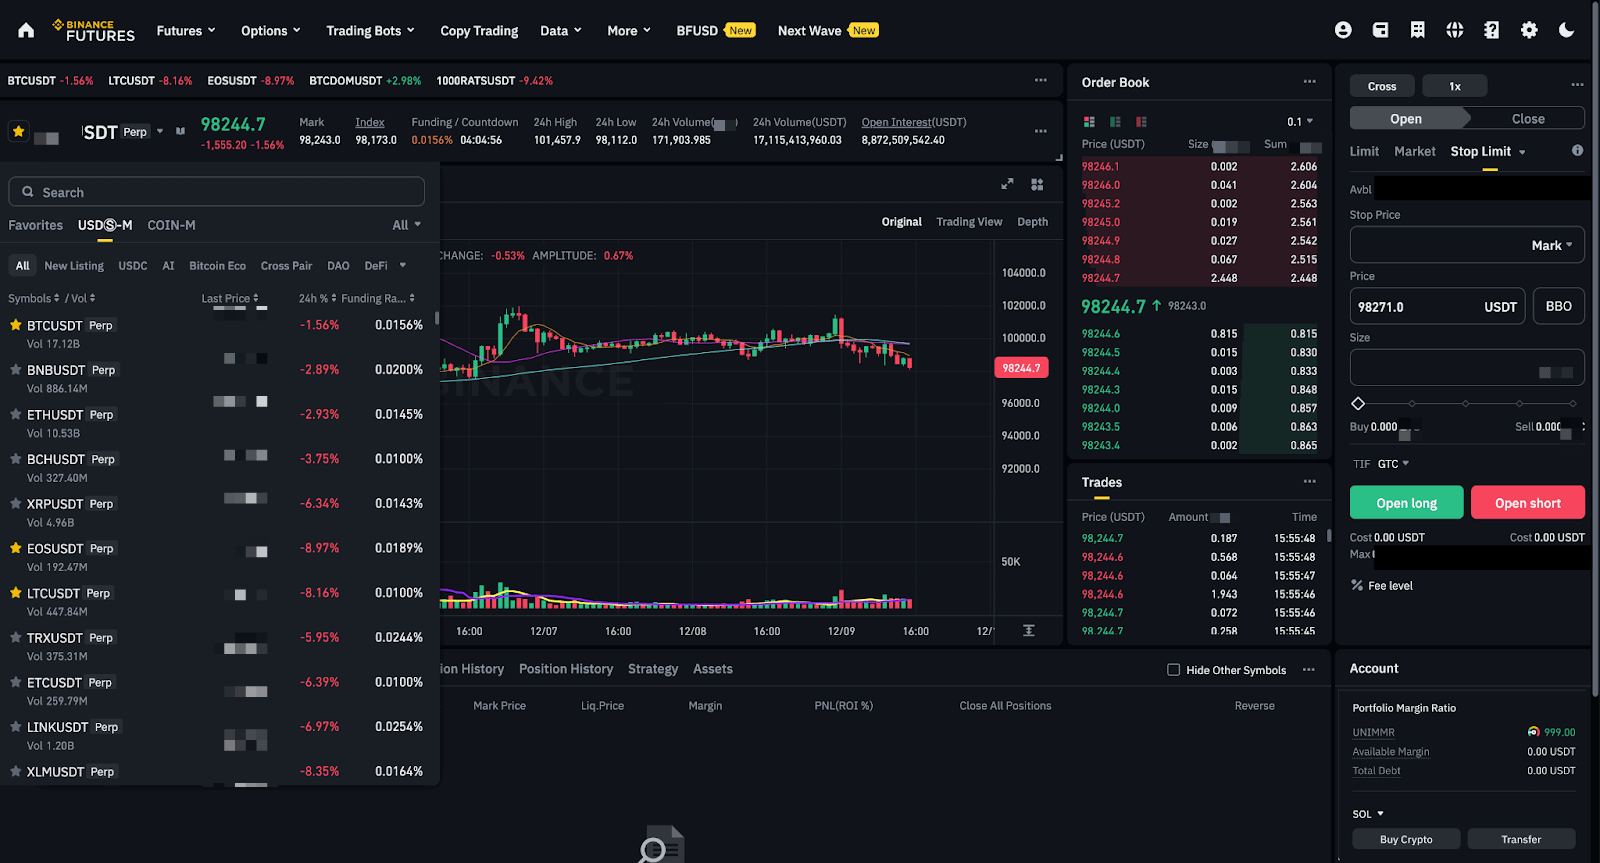Toggle favorite star for BCHUSDT
1600x863 pixels.
[x=16, y=459]
